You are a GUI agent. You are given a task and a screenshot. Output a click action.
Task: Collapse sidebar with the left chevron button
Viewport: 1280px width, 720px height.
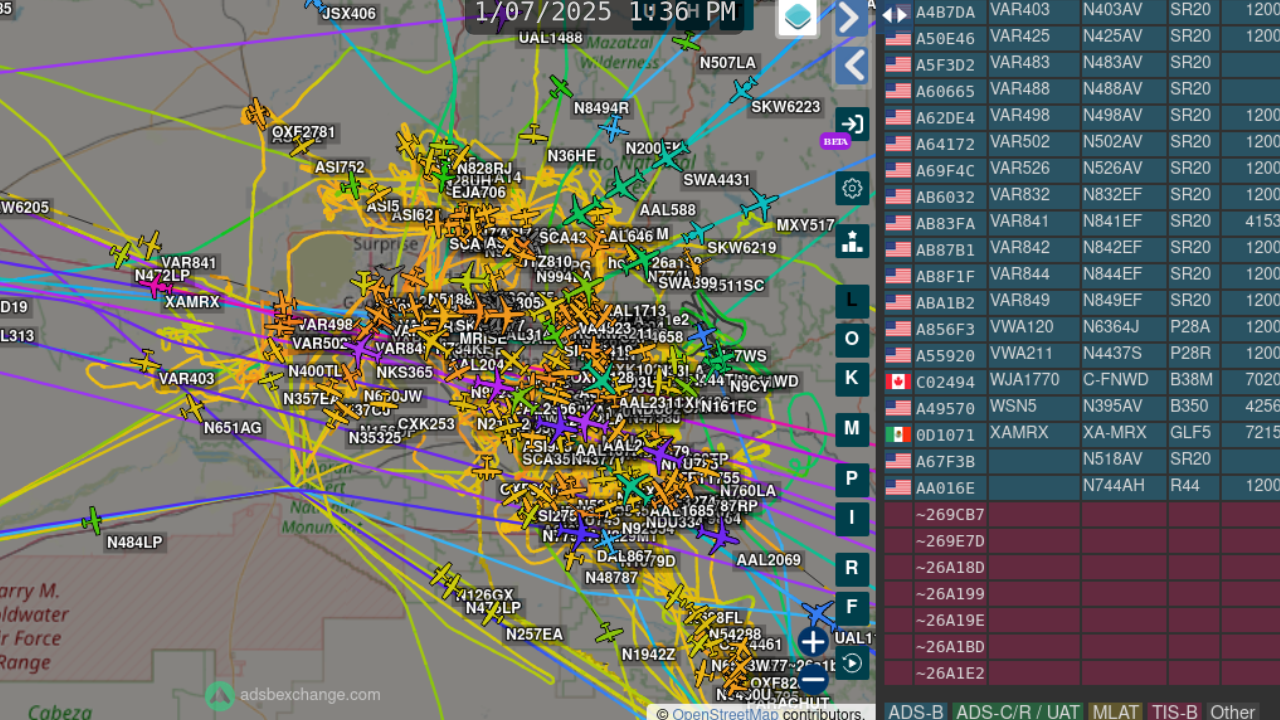pyautogui.click(x=851, y=66)
